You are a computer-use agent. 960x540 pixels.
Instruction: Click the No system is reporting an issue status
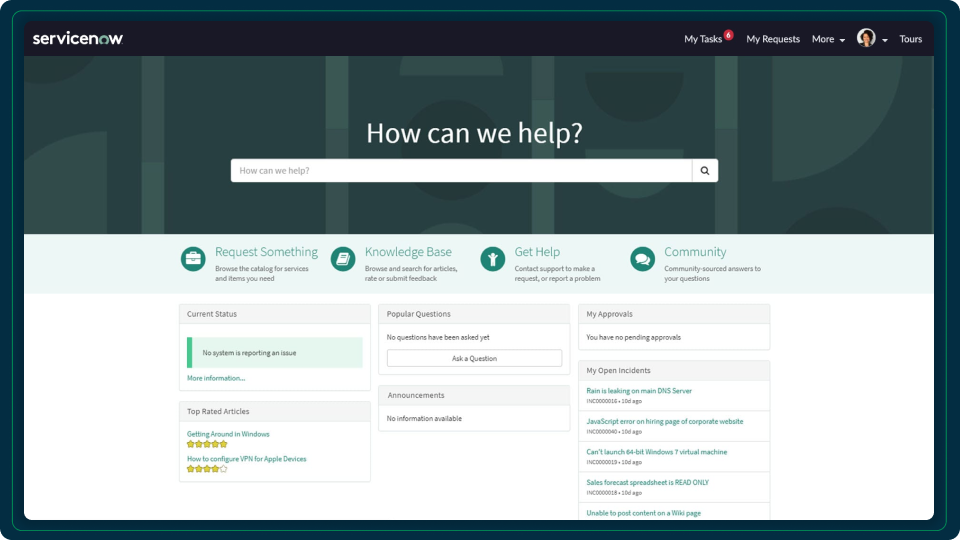click(x=275, y=353)
